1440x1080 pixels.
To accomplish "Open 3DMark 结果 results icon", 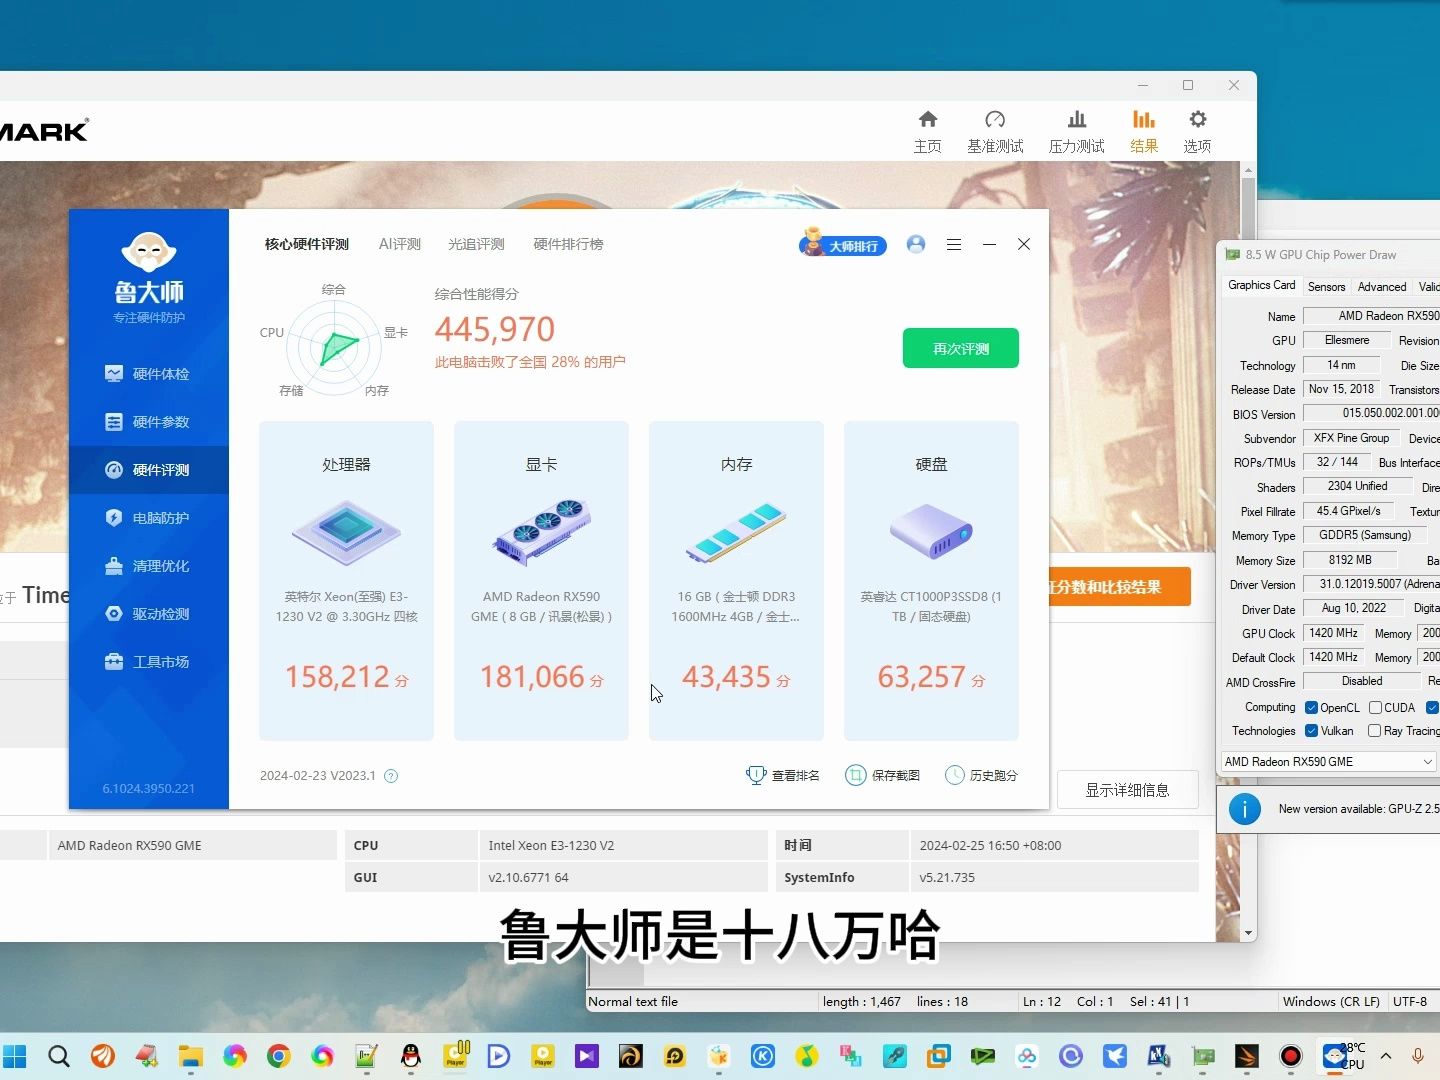I will click(x=1144, y=120).
